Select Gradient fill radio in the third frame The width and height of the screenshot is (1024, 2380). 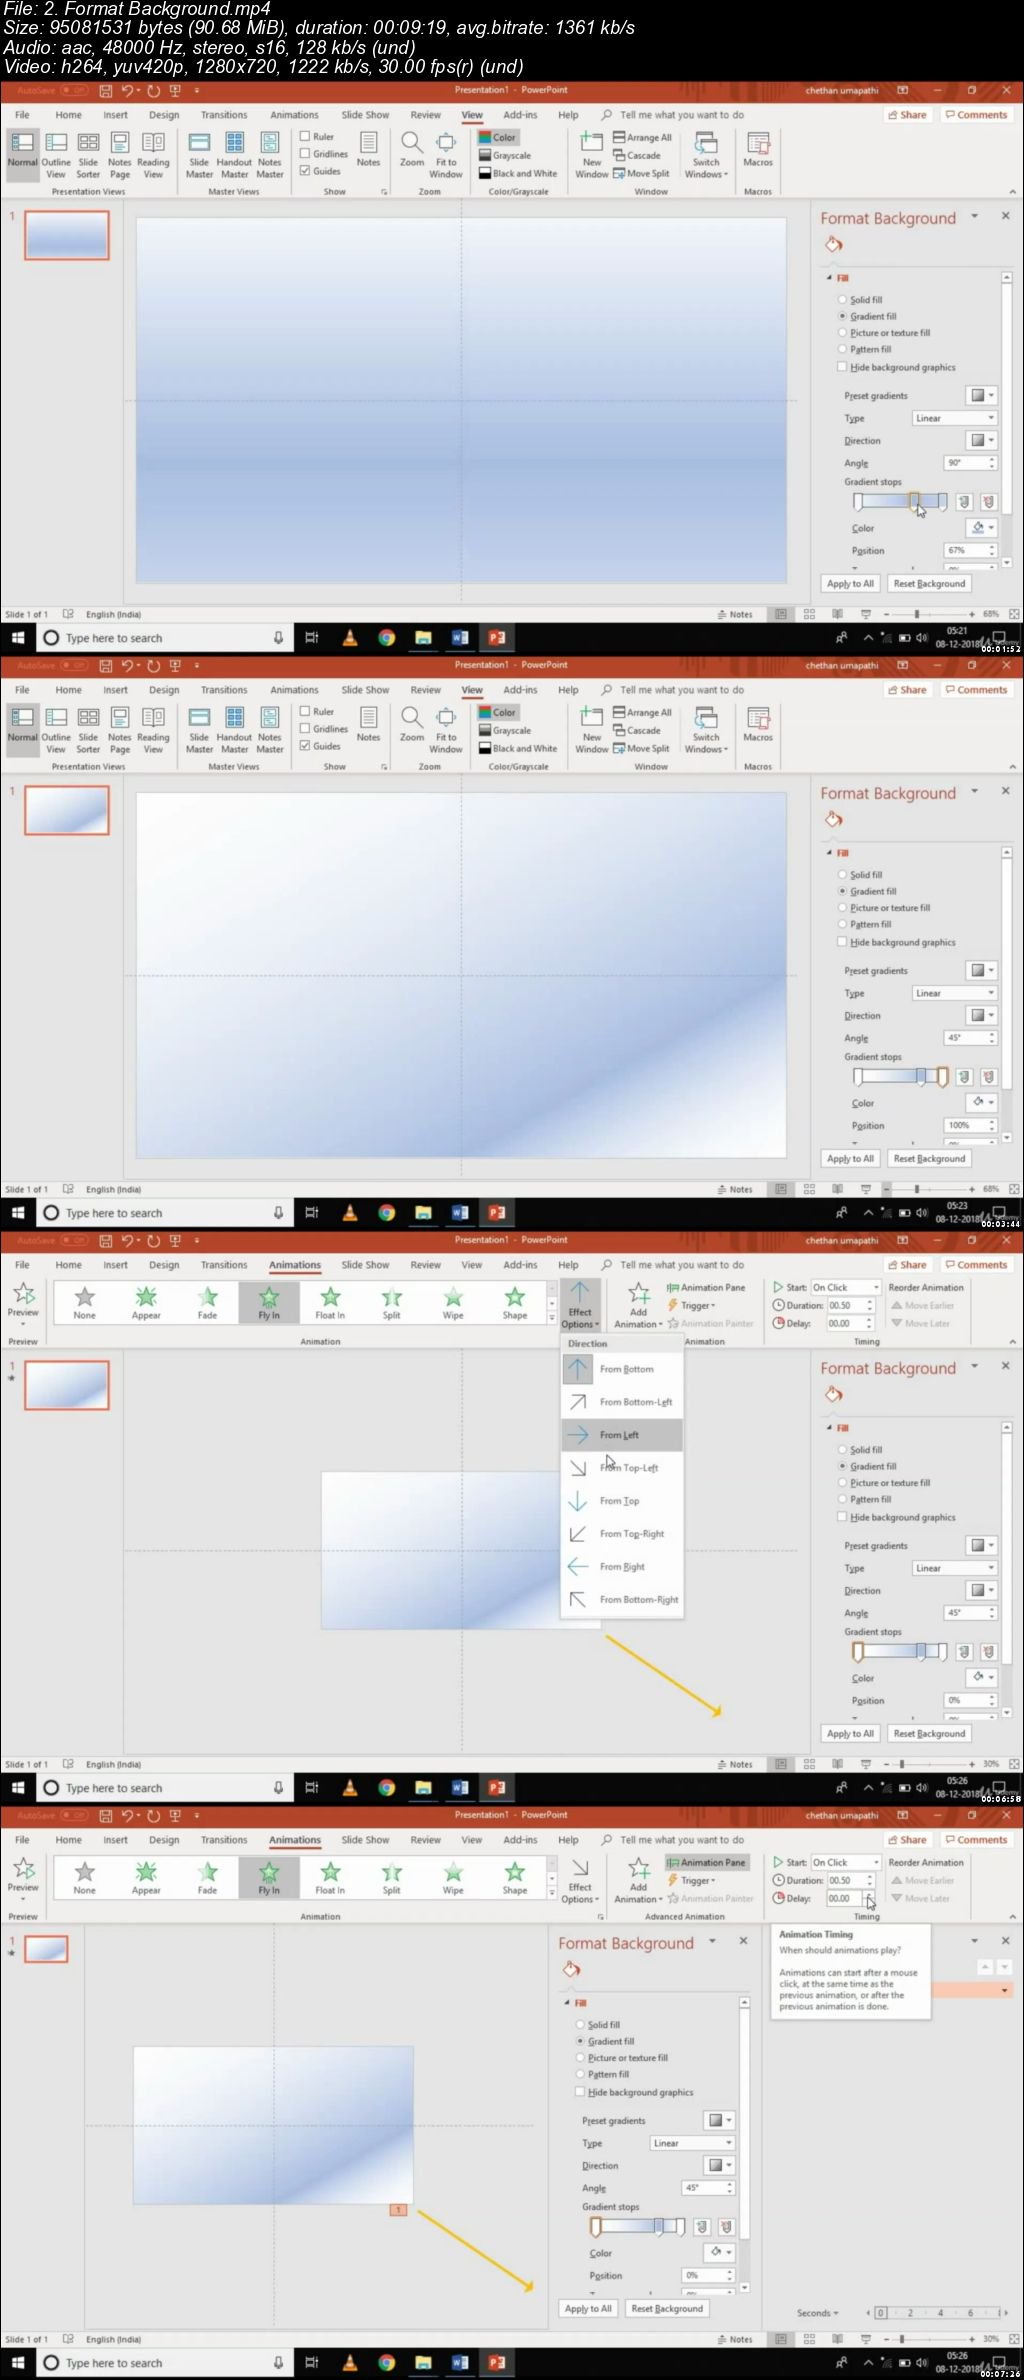pos(842,1466)
